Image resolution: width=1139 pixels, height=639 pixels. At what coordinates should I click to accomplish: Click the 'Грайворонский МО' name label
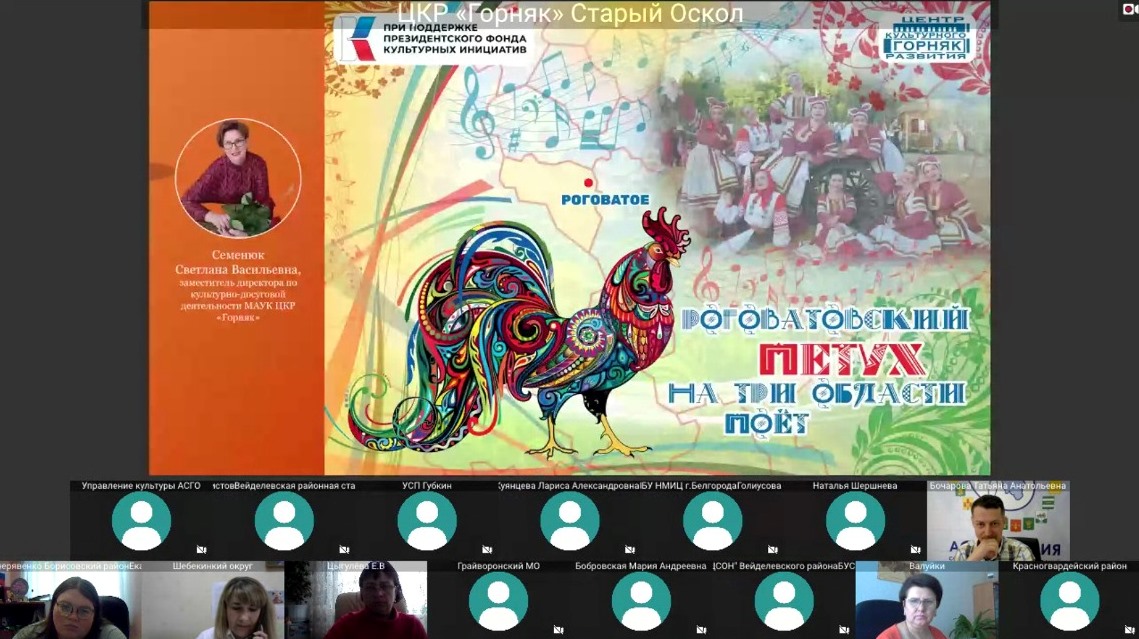click(498, 566)
